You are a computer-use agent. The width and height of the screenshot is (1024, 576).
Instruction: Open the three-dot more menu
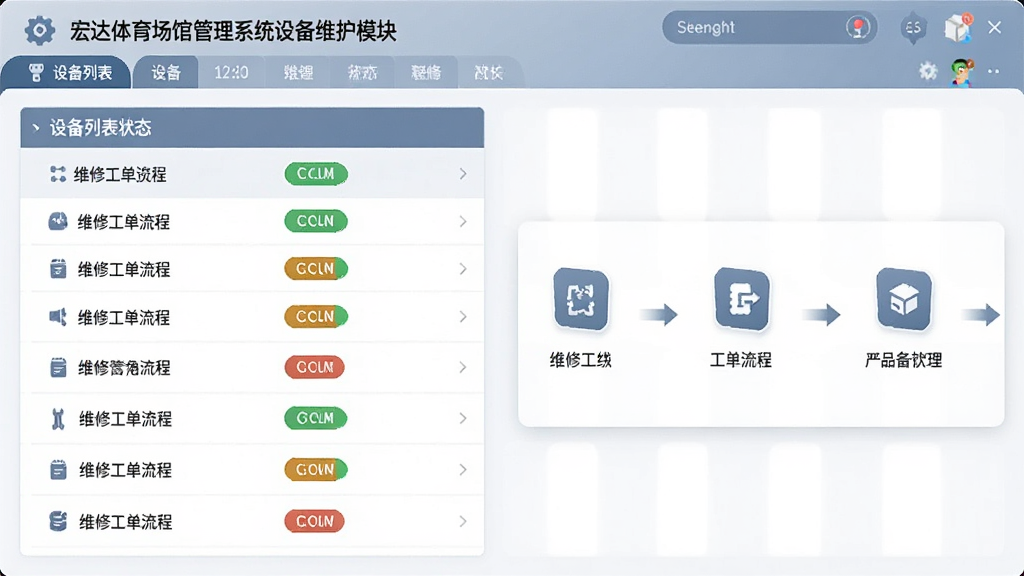(993, 71)
